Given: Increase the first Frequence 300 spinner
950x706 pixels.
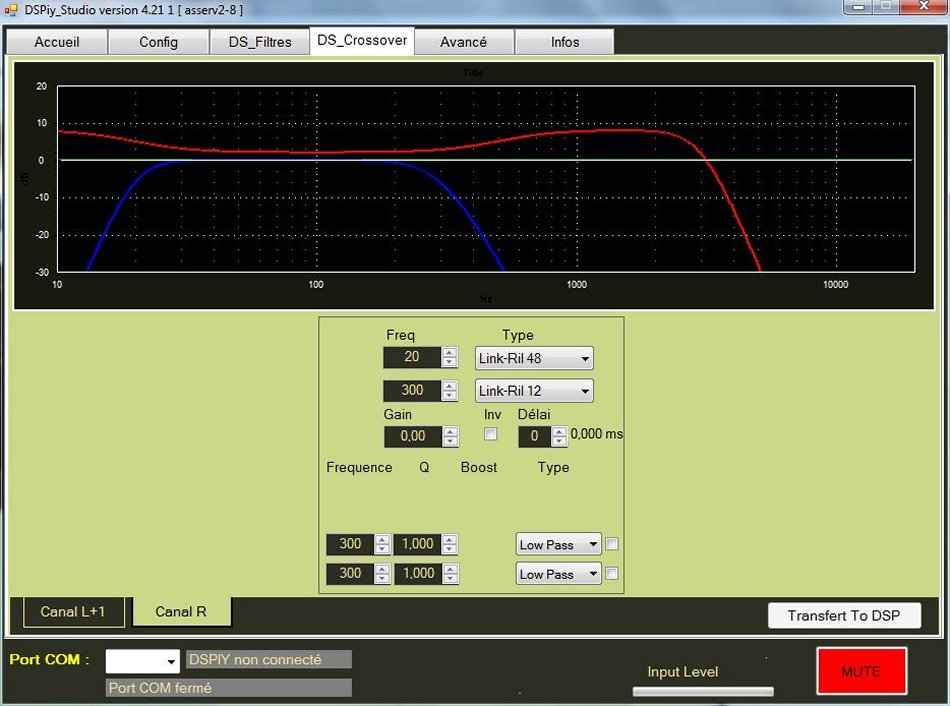Looking at the screenshot, I should coord(382,539).
